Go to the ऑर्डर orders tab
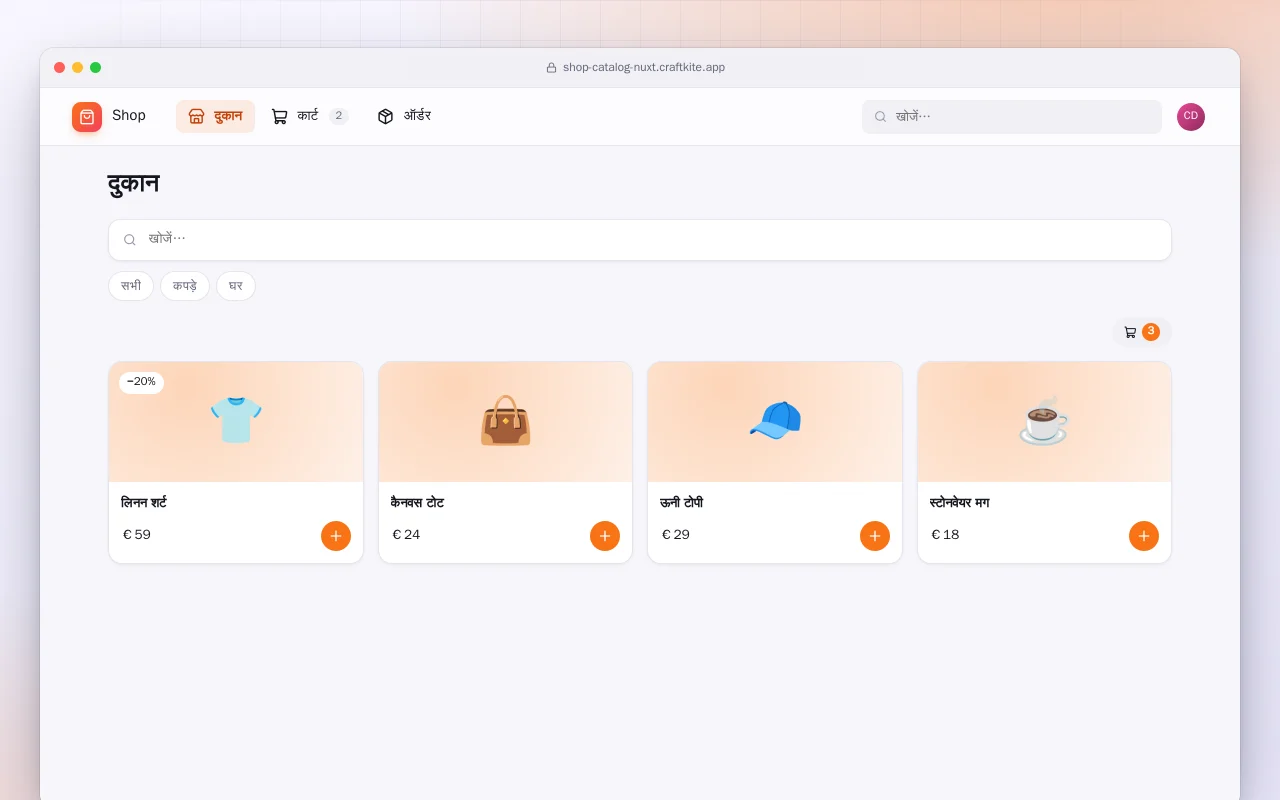 tap(404, 116)
